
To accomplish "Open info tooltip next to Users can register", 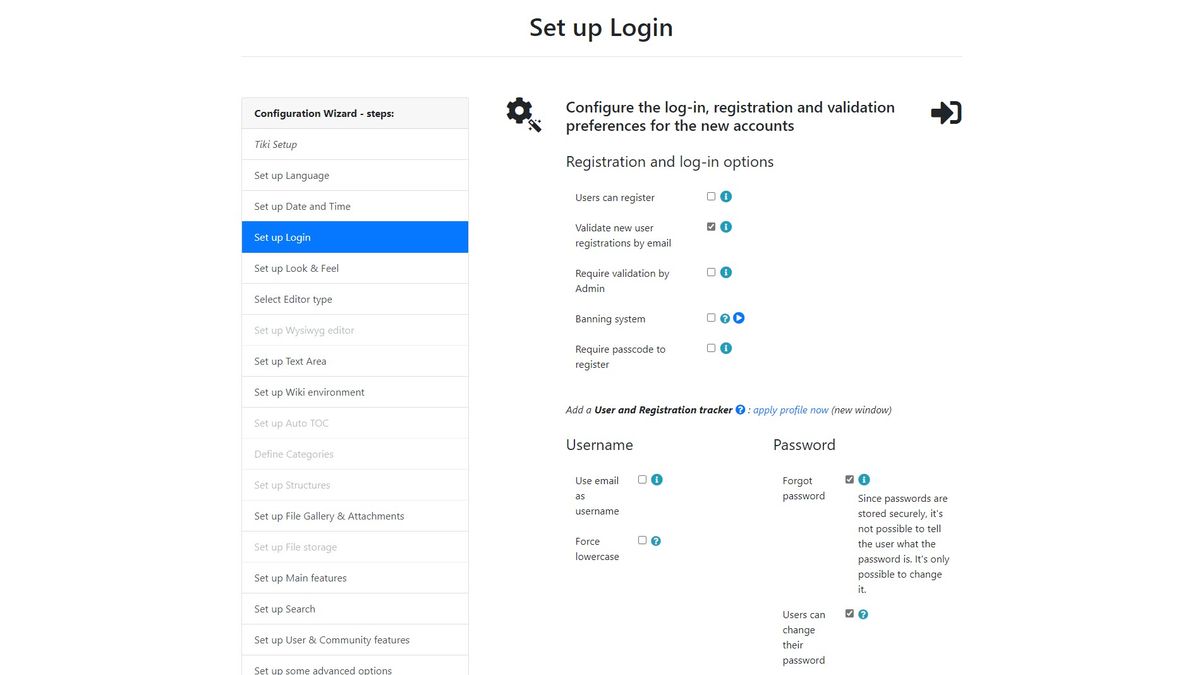I will click(x=726, y=196).
